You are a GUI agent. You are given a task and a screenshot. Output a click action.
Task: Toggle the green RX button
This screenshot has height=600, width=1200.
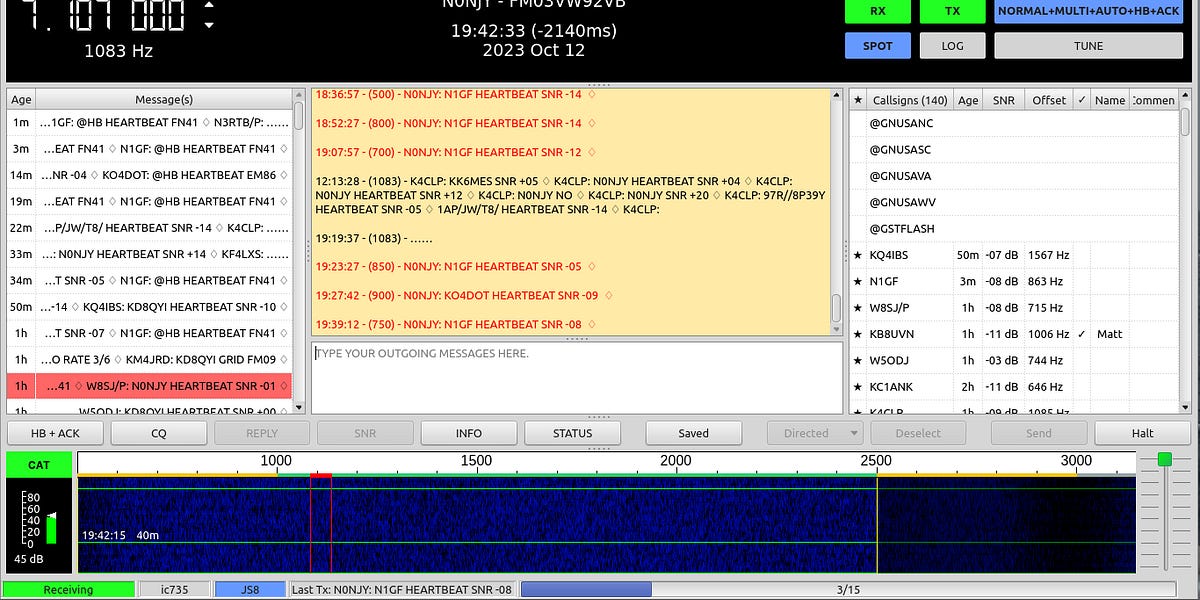[877, 12]
